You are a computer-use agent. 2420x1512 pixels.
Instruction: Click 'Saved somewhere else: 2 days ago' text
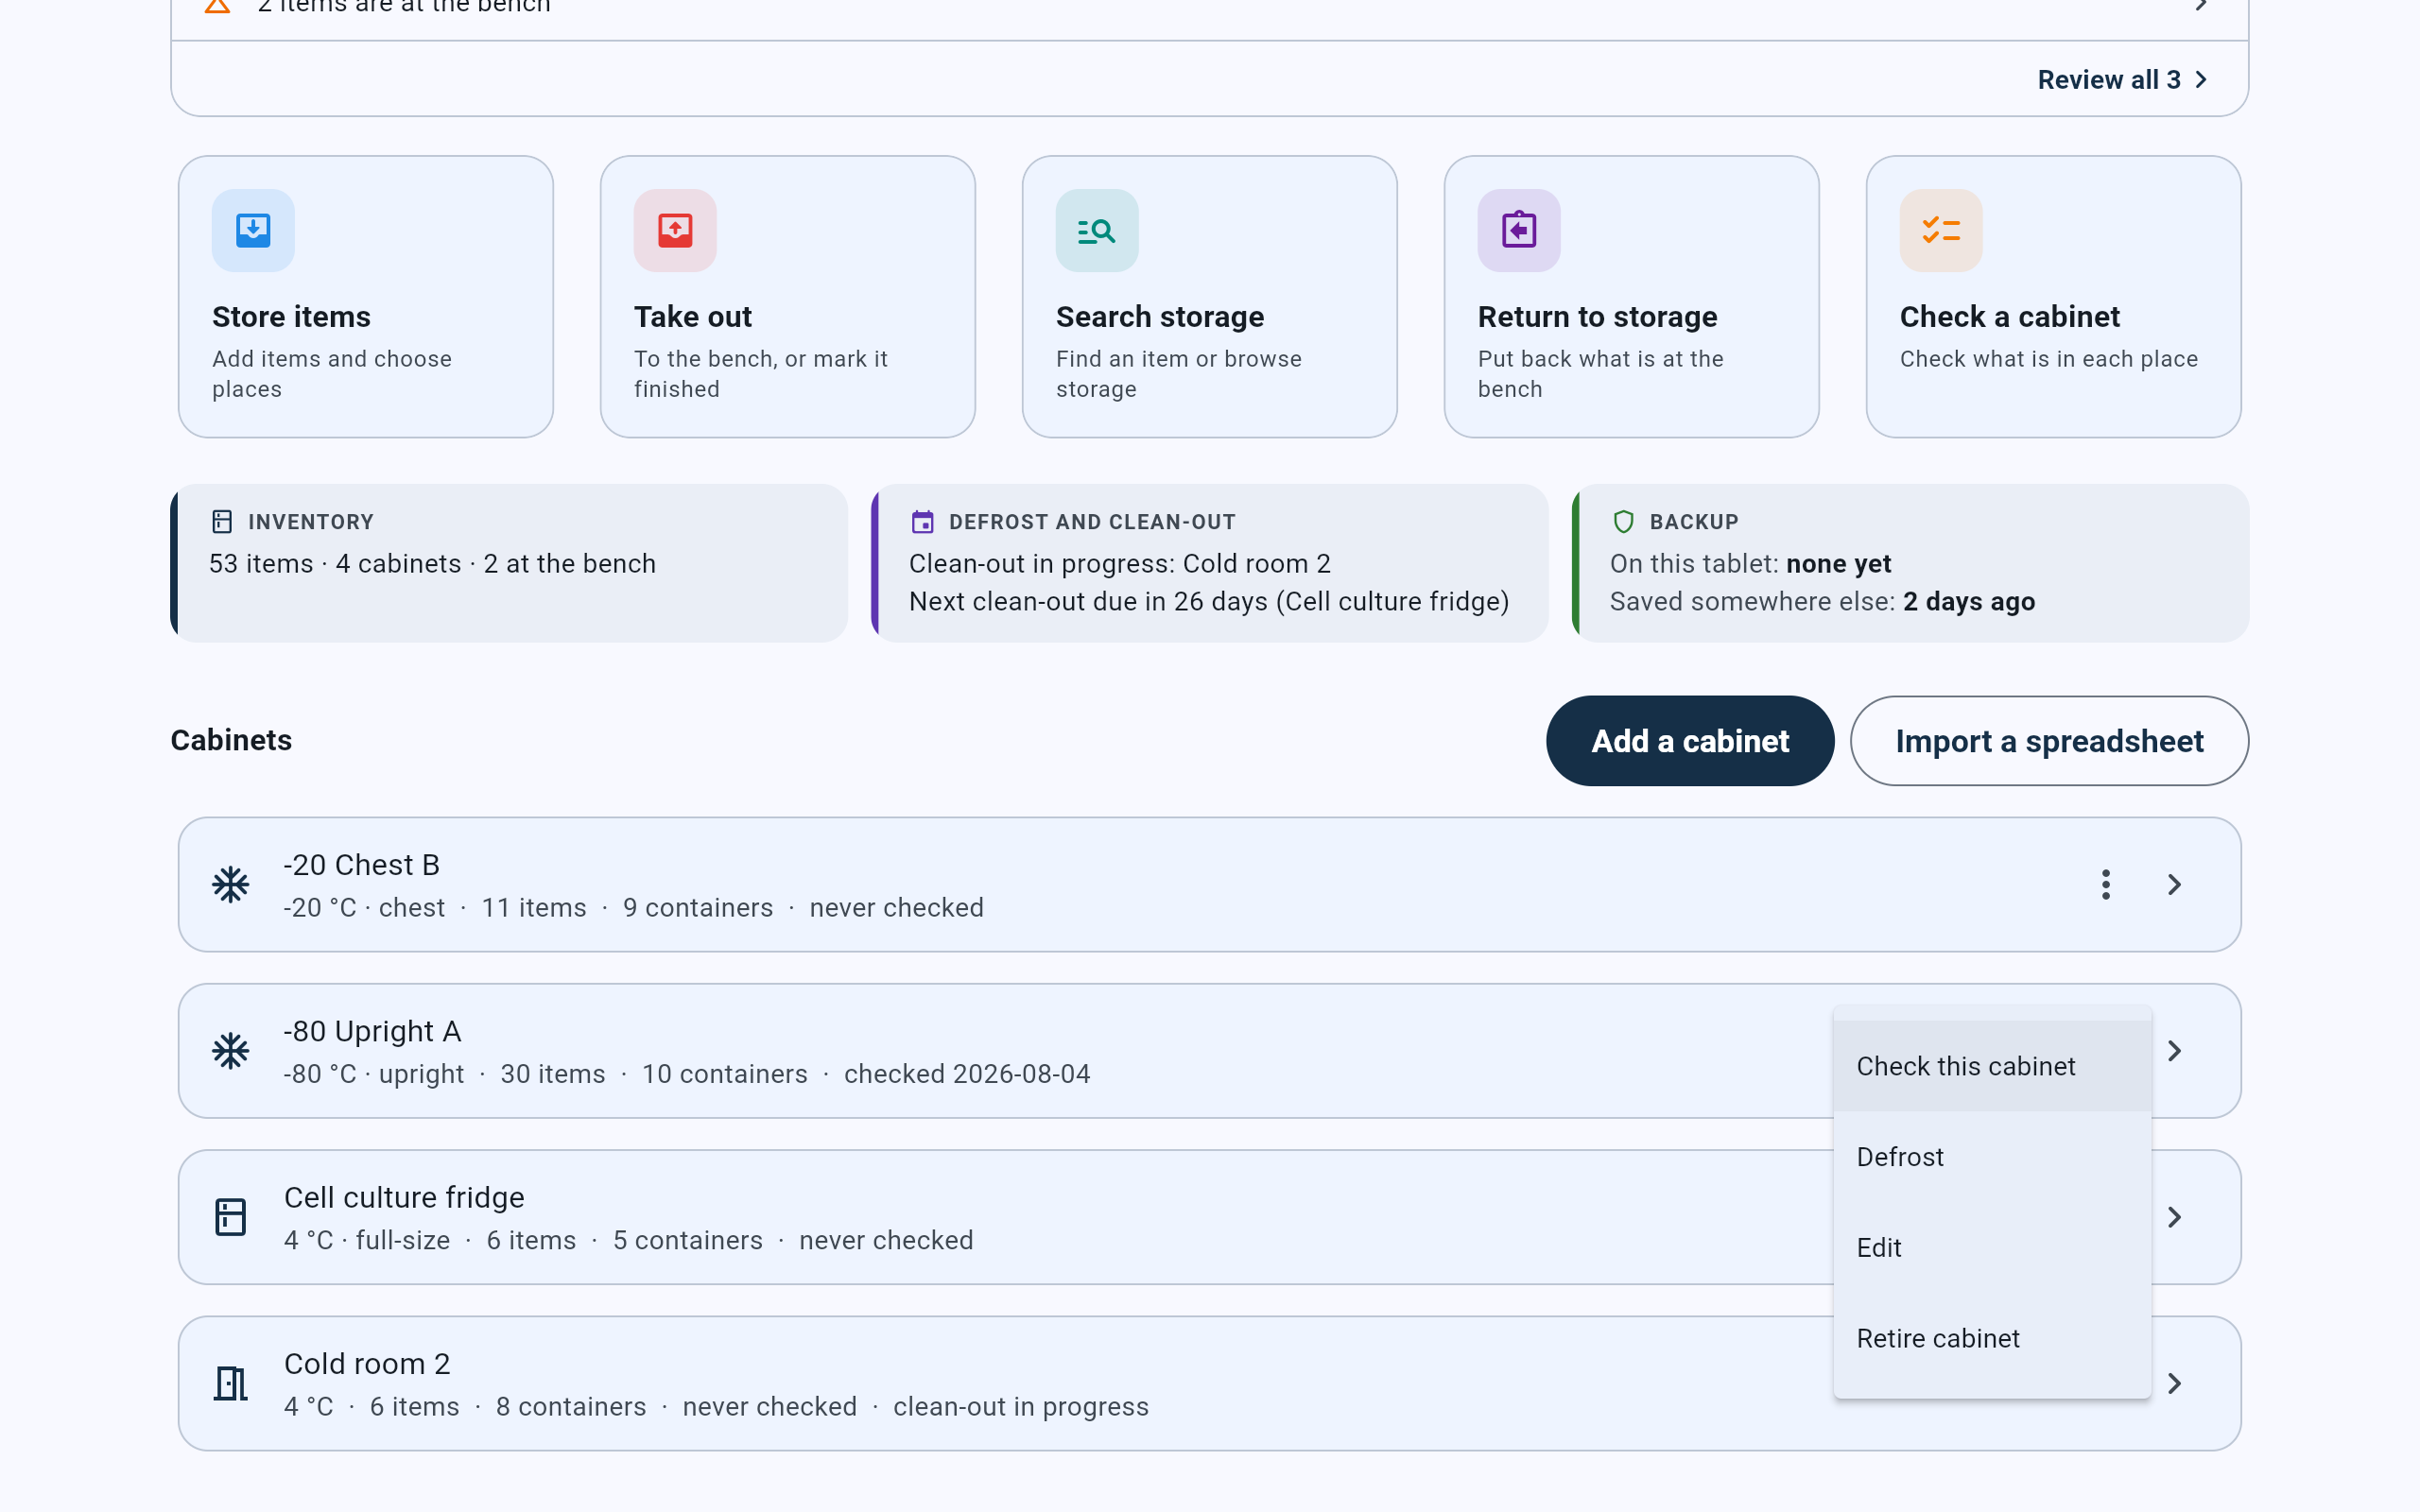tap(1823, 602)
